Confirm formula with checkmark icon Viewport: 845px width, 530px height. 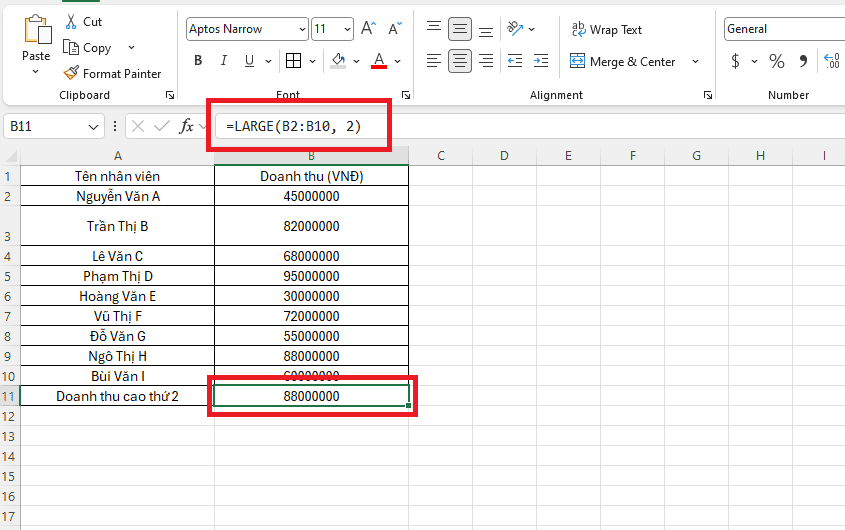[162, 127]
